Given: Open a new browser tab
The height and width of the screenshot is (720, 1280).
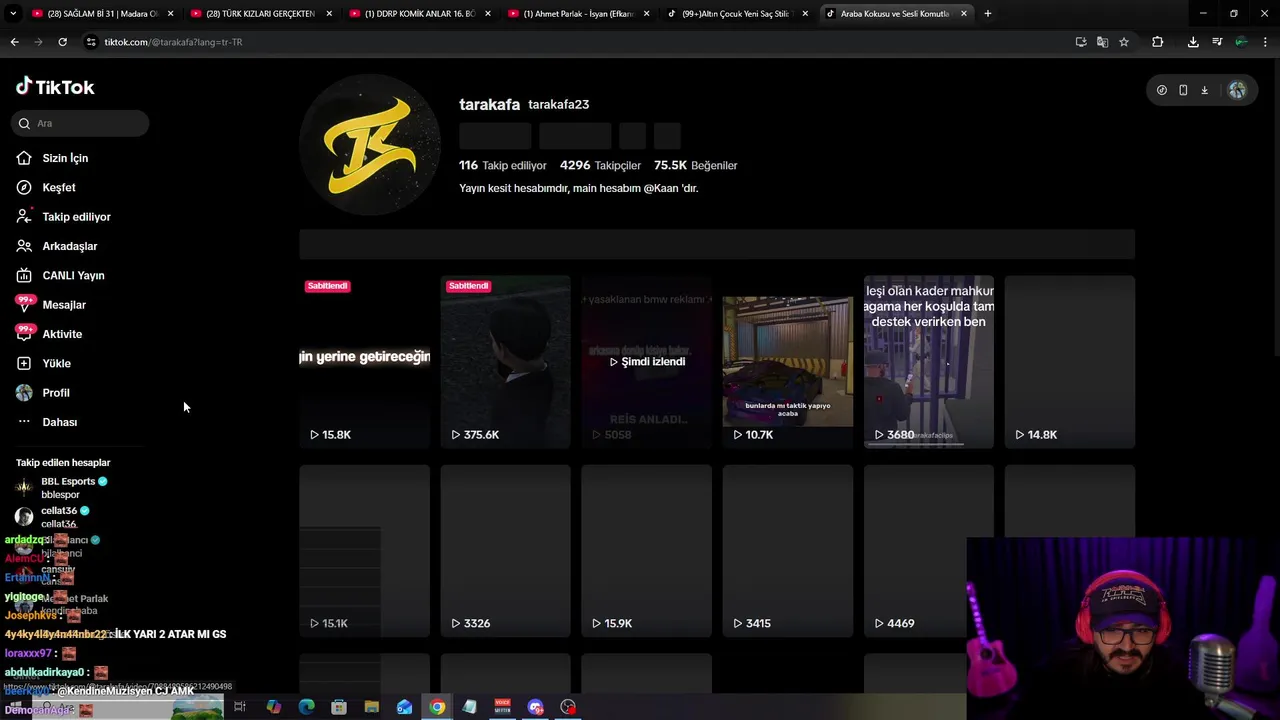Looking at the screenshot, I should [x=988, y=14].
